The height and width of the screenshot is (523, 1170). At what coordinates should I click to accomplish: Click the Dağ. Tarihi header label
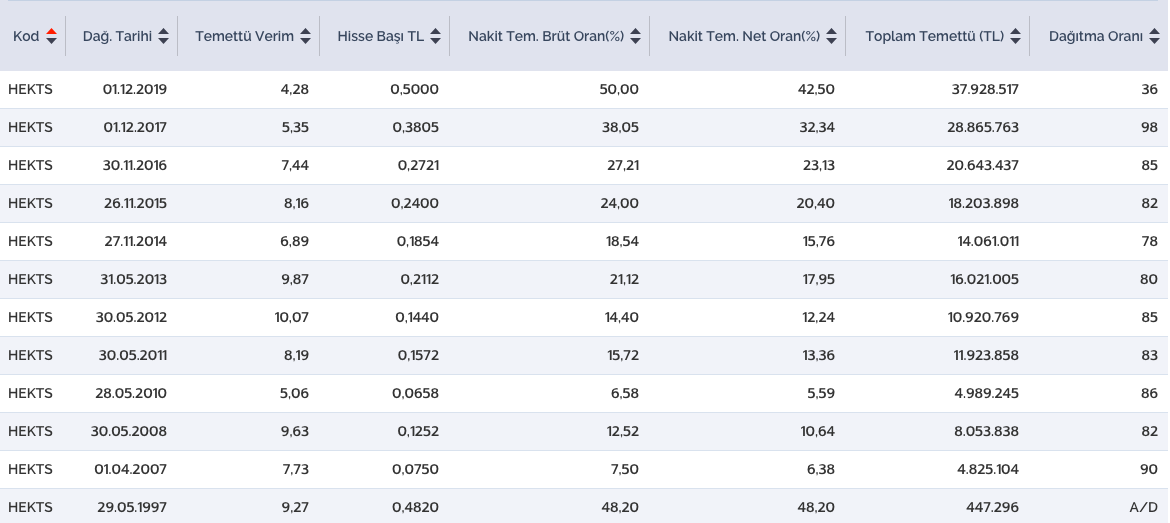click(x=117, y=36)
